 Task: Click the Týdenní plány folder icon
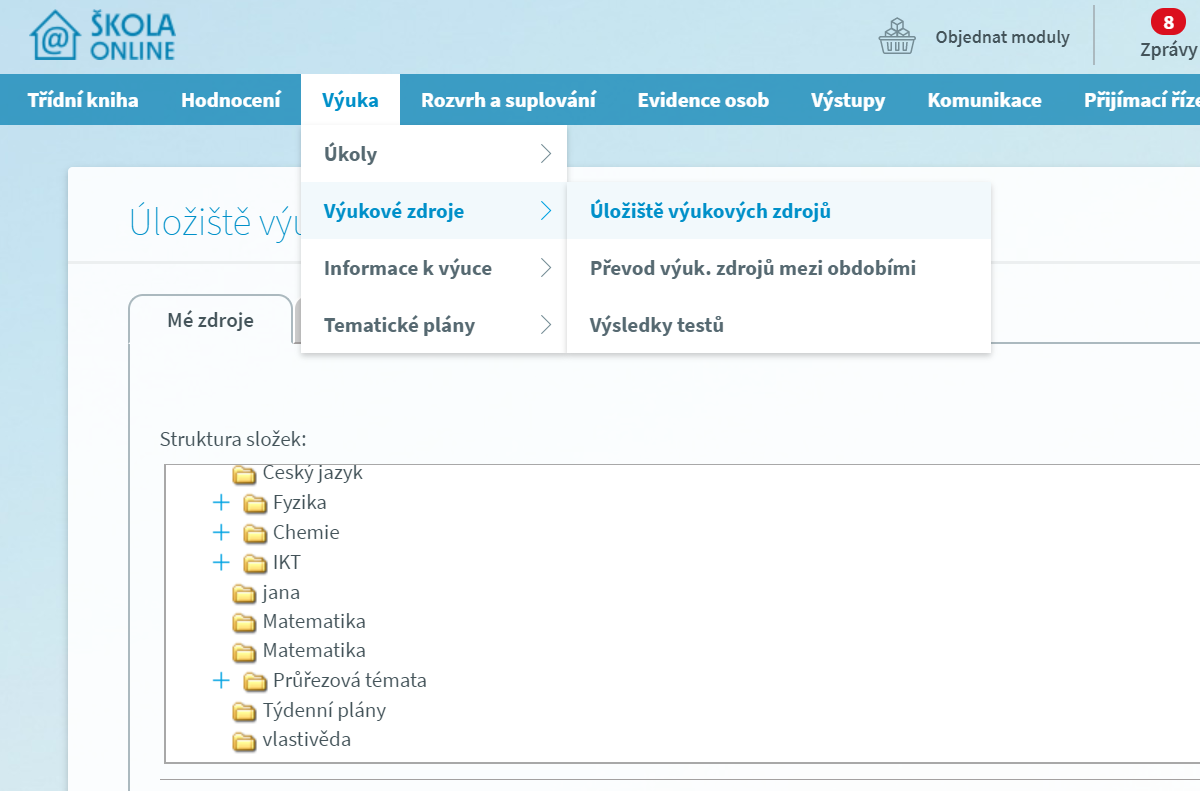click(x=244, y=711)
